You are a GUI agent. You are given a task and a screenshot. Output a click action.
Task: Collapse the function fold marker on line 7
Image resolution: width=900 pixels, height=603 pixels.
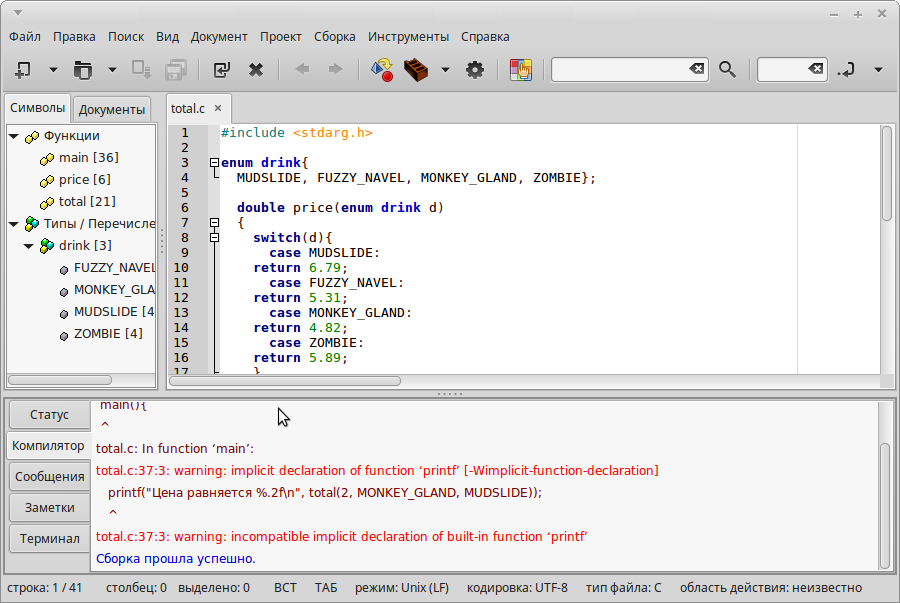214,223
